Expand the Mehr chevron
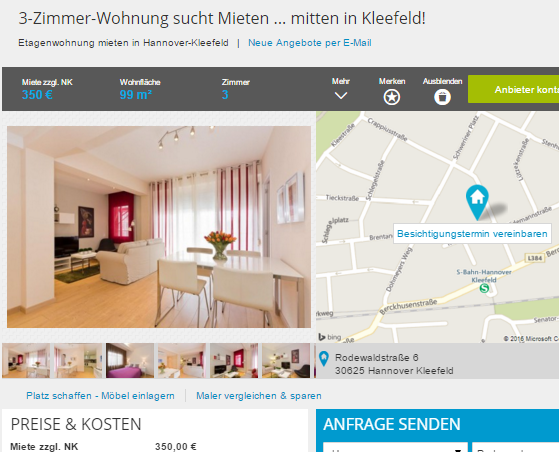 pyautogui.click(x=341, y=96)
